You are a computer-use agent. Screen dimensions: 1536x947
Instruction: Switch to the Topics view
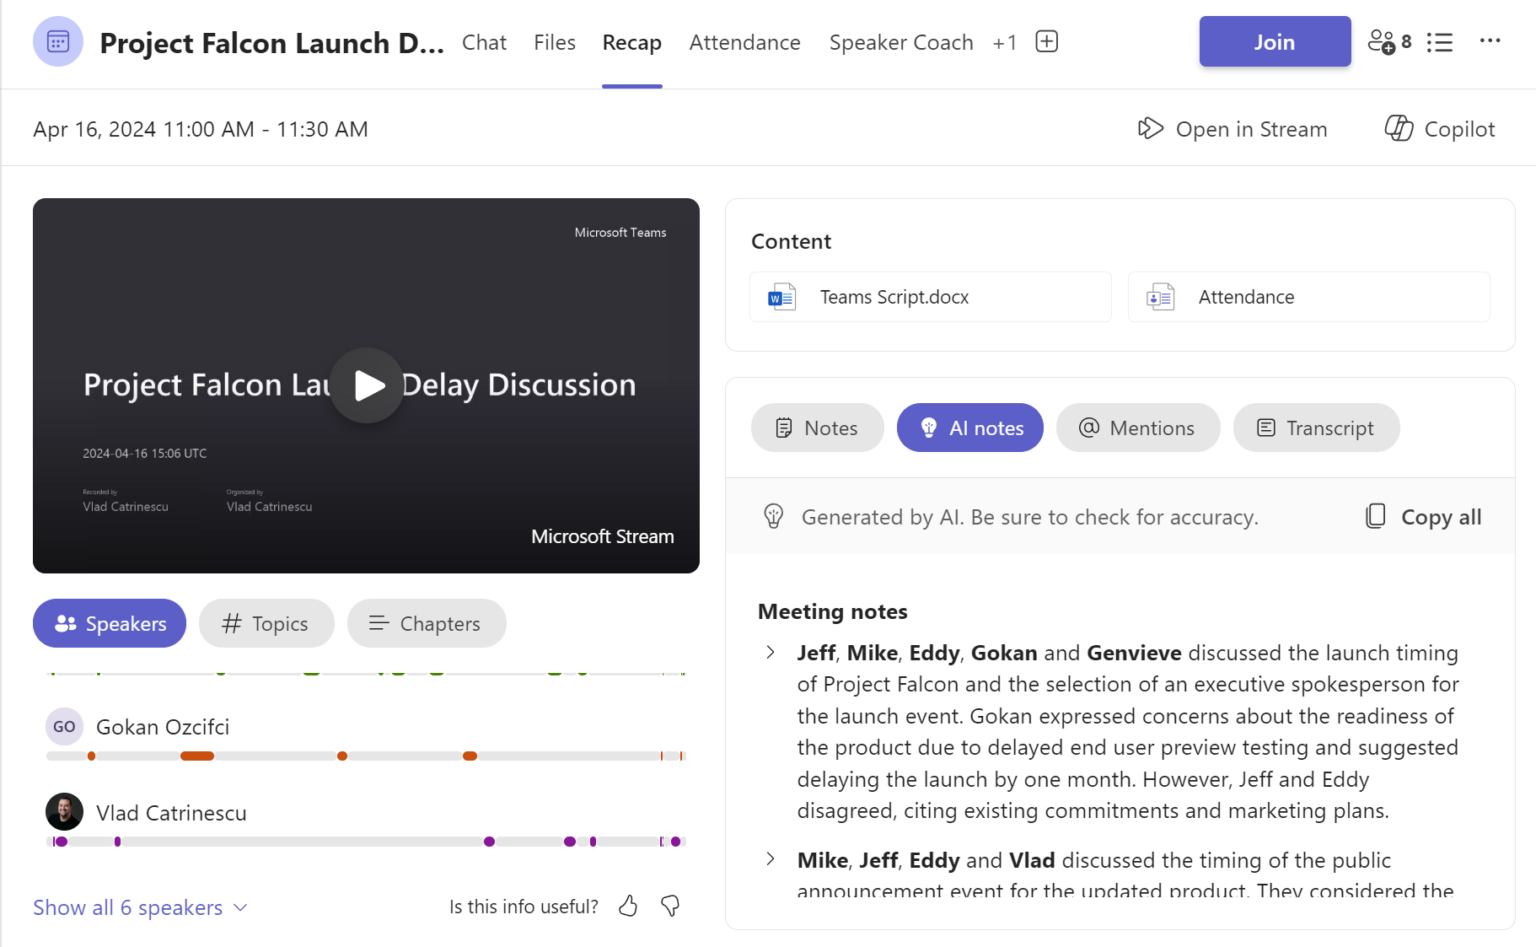click(x=266, y=623)
